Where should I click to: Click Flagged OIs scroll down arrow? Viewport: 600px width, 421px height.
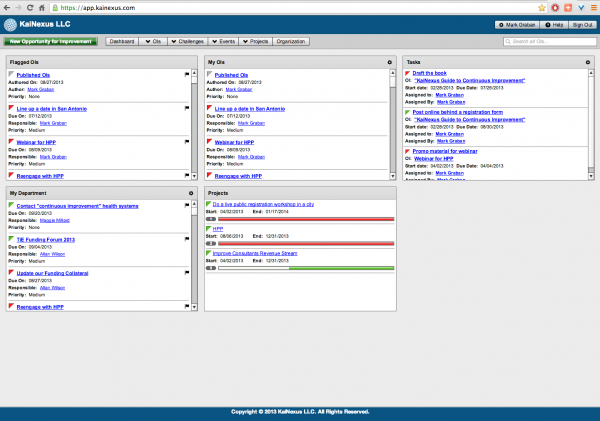tap(194, 176)
